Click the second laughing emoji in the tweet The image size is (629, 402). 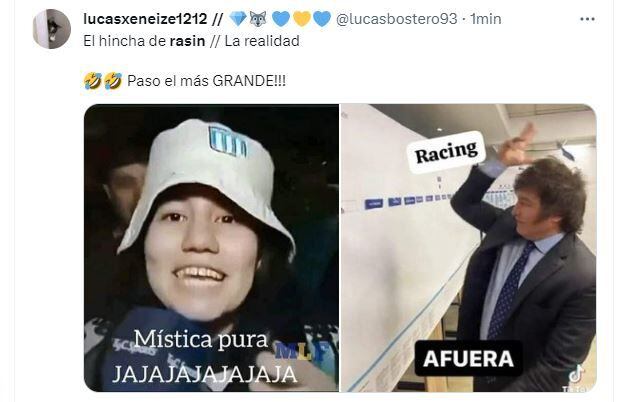pyautogui.click(x=113, y=81)
